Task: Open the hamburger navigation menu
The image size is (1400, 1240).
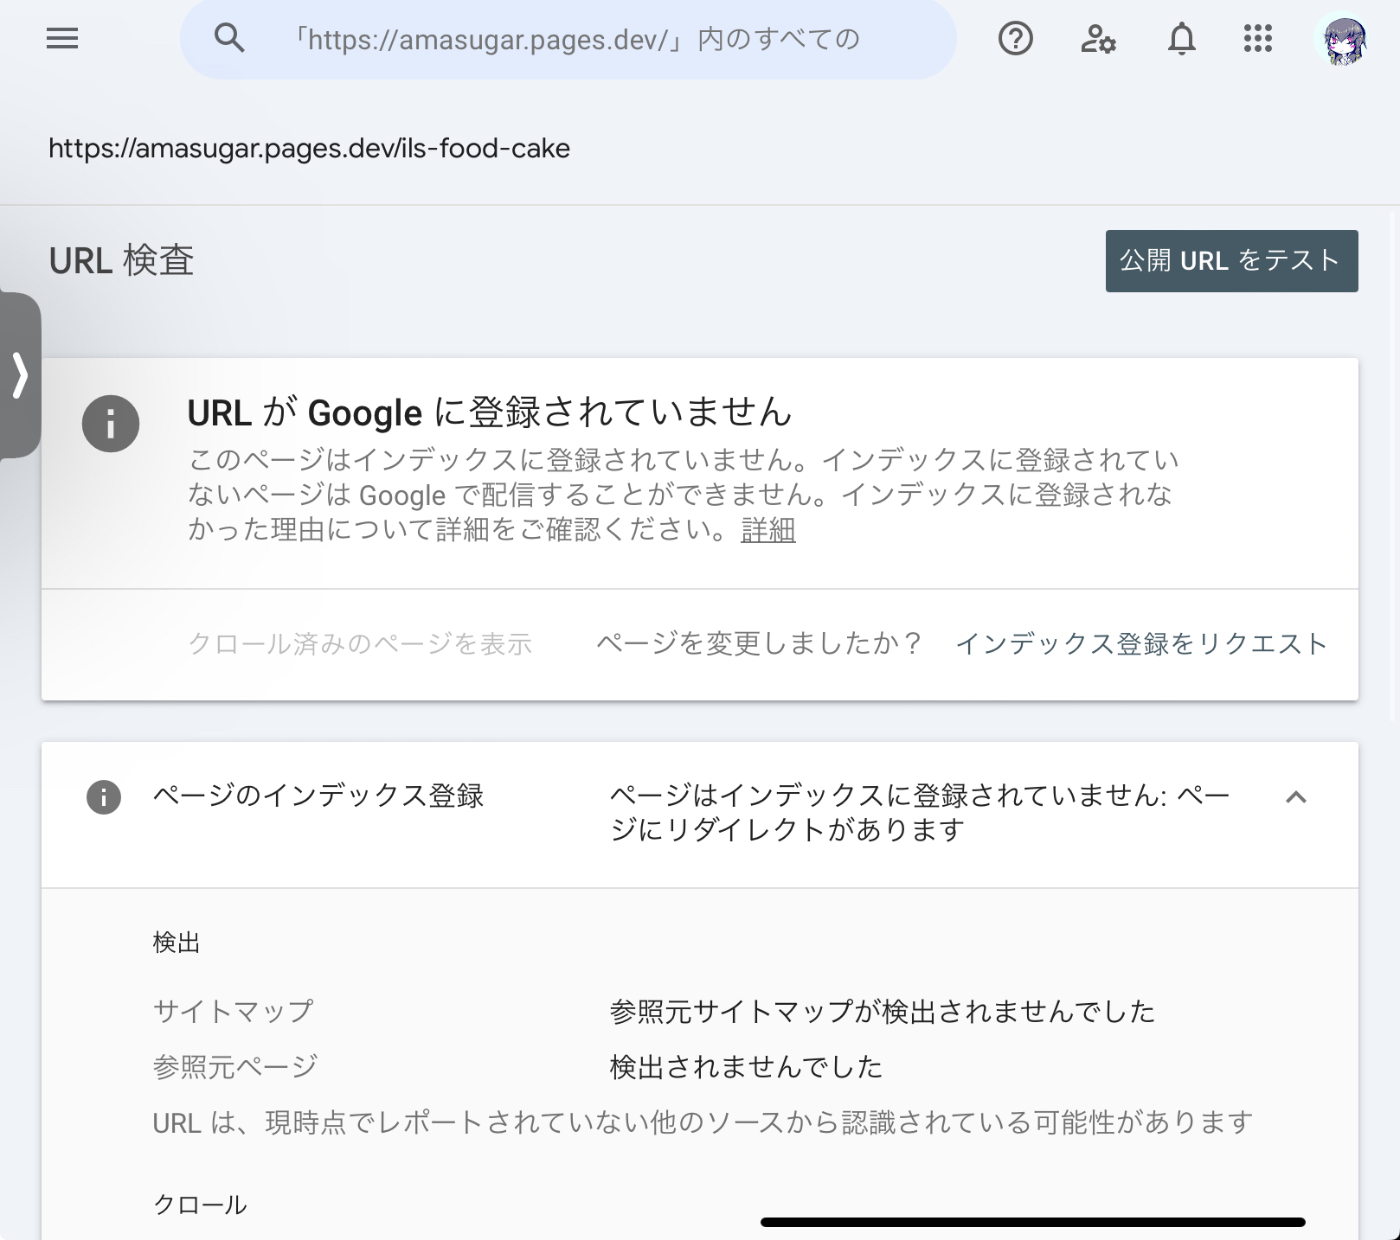Action: point(62,39)
